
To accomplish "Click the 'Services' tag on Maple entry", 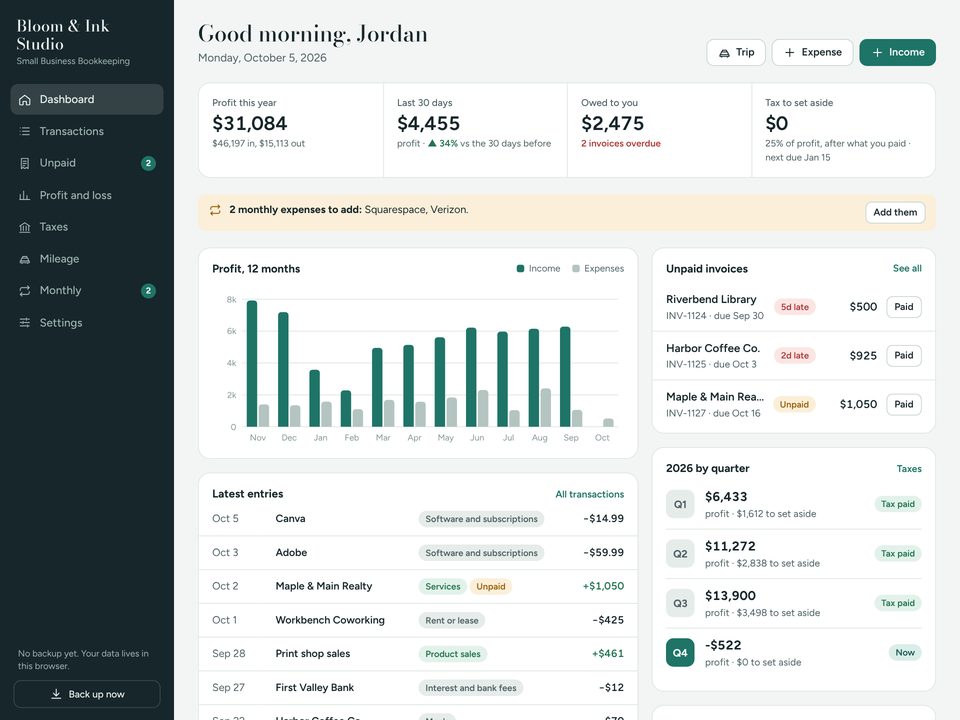I will 443,587.
